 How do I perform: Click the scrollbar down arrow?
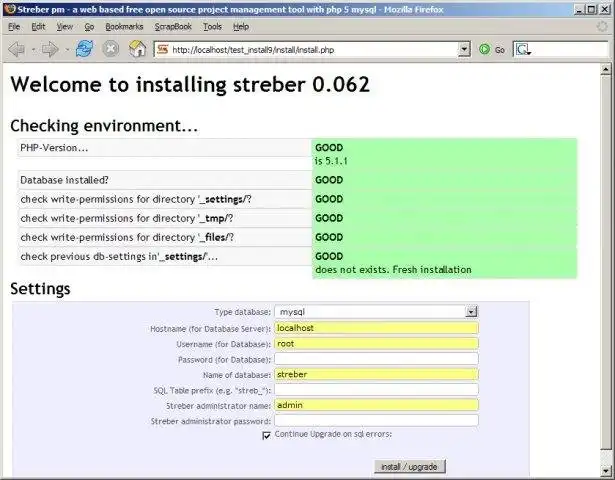point(606,471)
